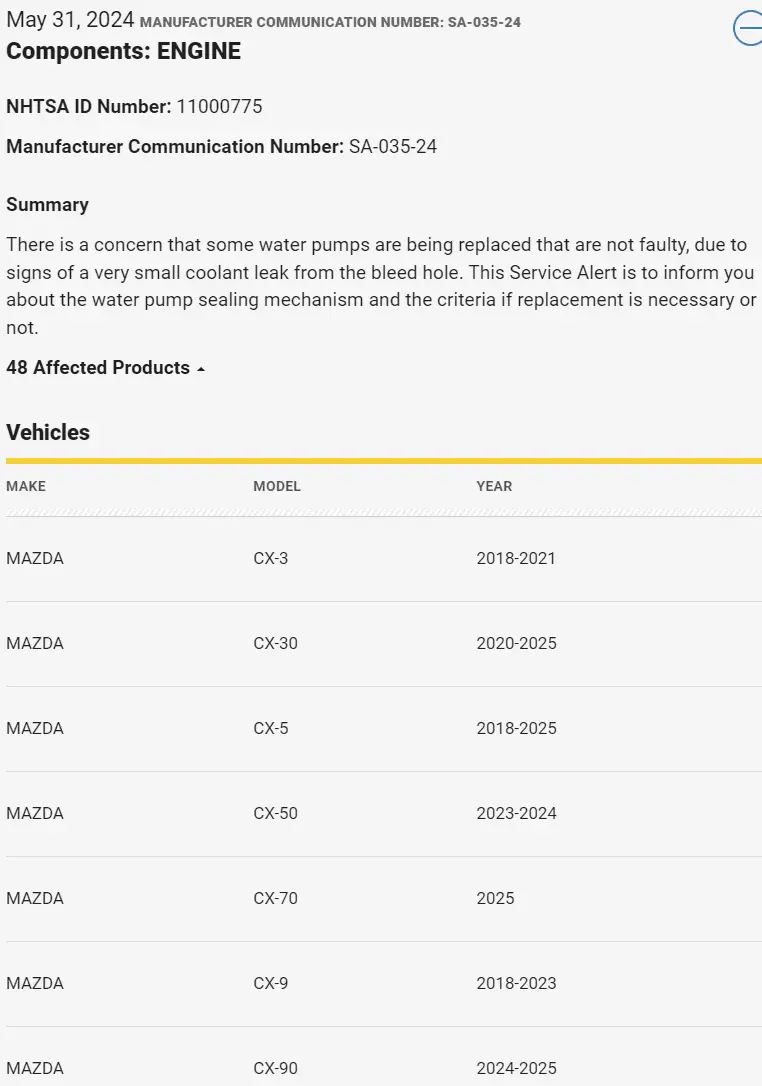Select the CX-90 model cell
This screenshot has height=1086, width=762.
point(276,1068)
